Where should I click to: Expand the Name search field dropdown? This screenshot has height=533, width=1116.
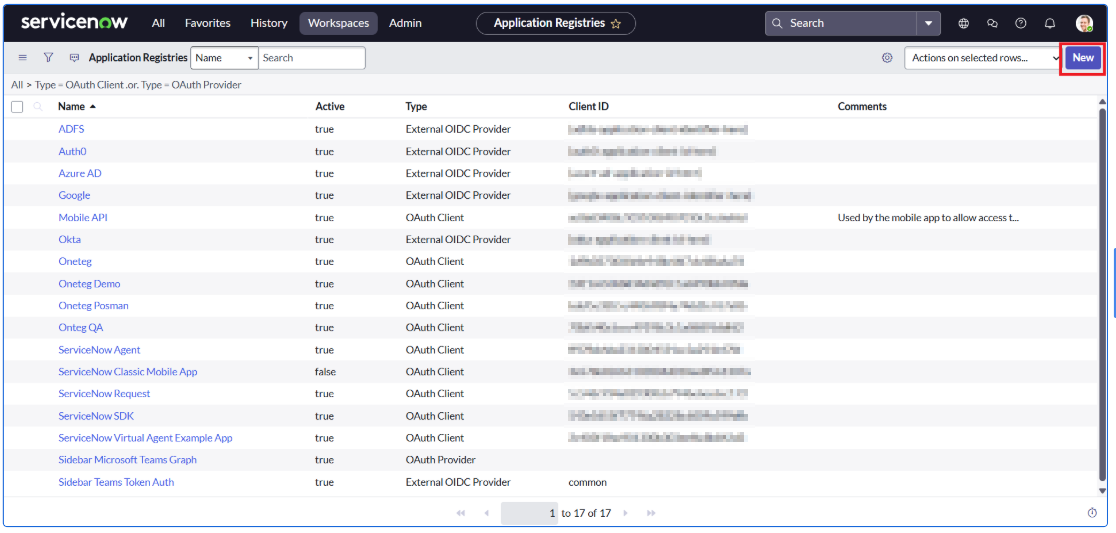[224, 58]
